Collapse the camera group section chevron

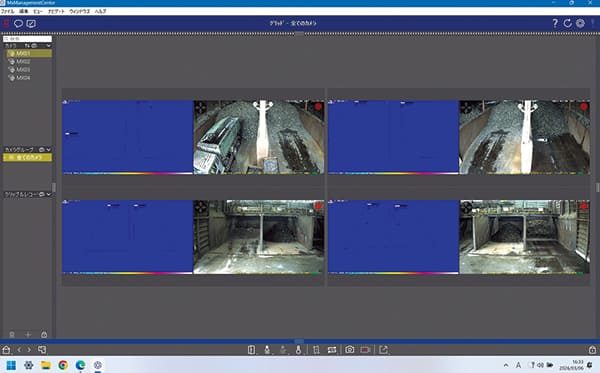pyautogui.click(x=49, y=149)
